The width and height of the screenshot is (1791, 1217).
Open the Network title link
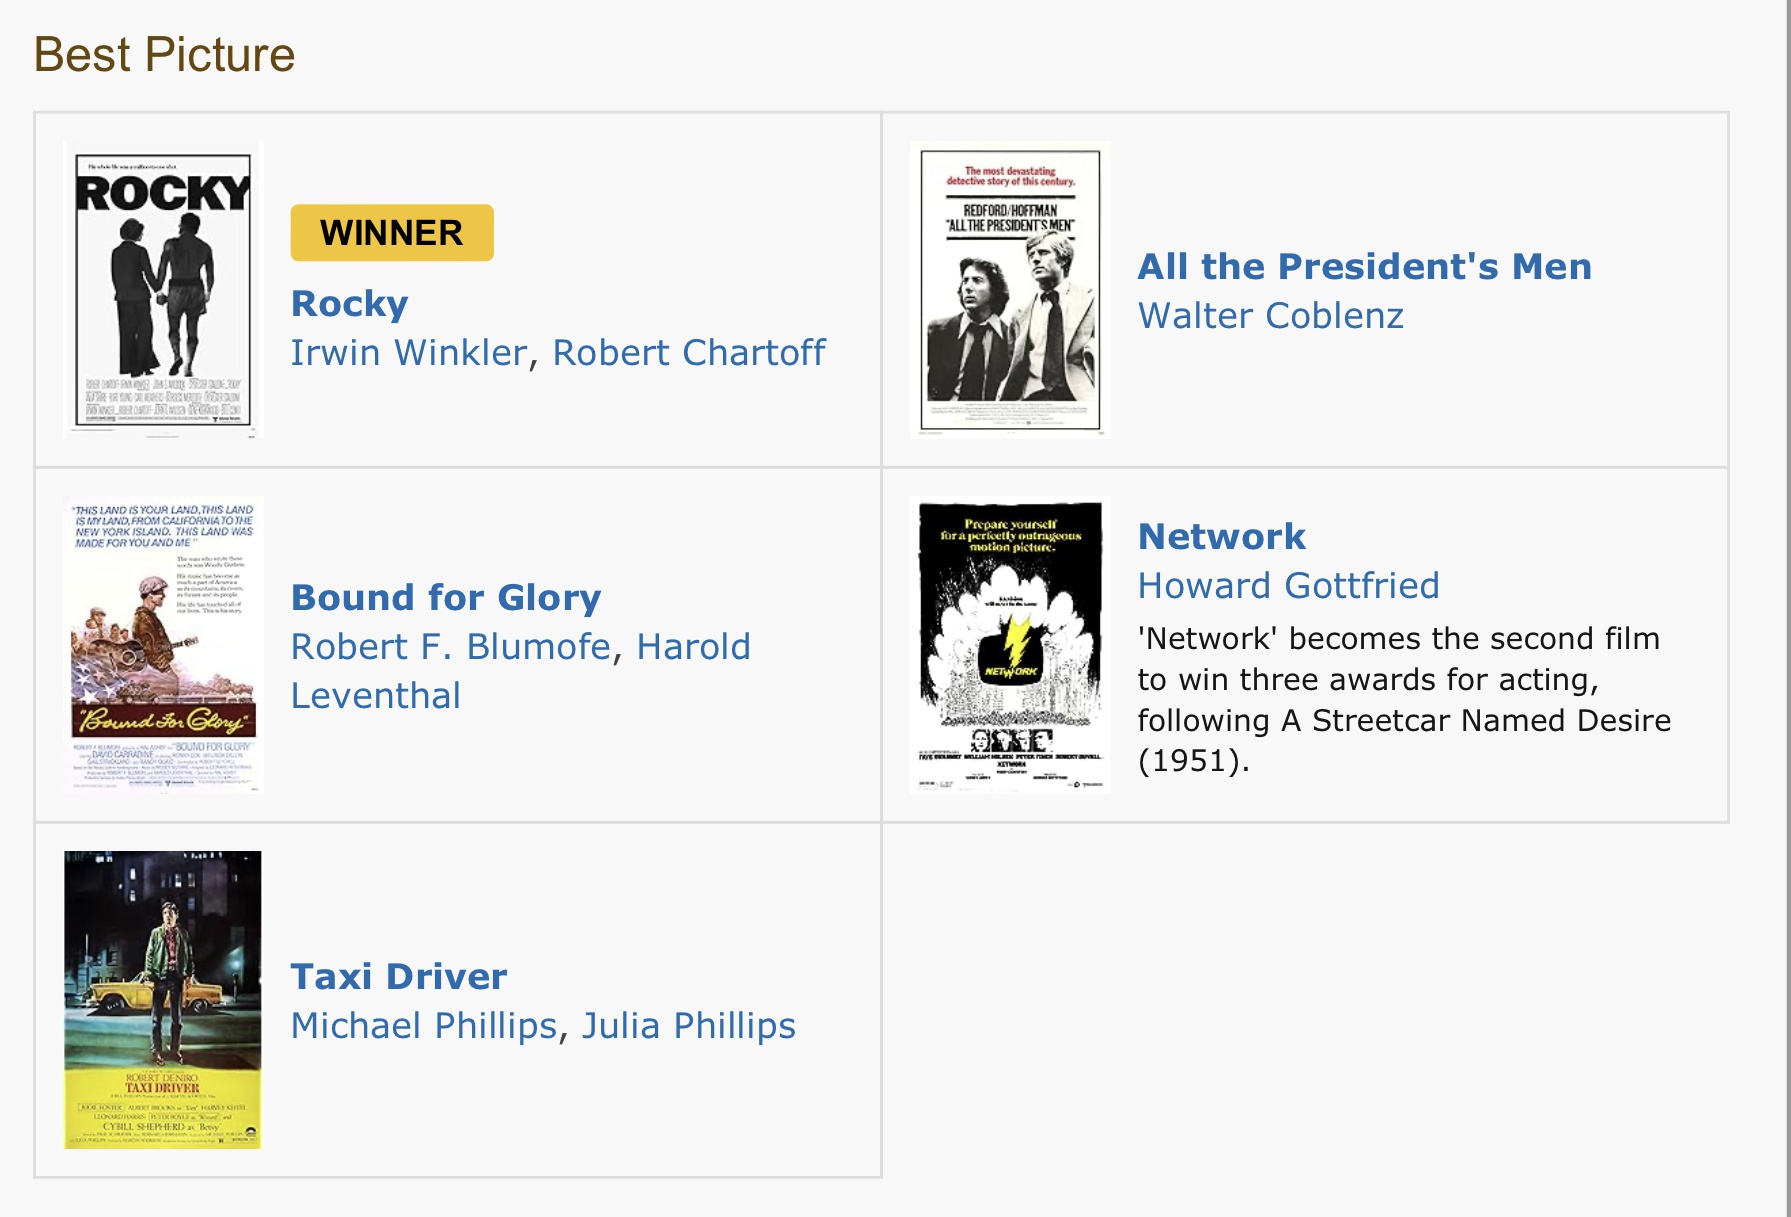coord(1221,537)
